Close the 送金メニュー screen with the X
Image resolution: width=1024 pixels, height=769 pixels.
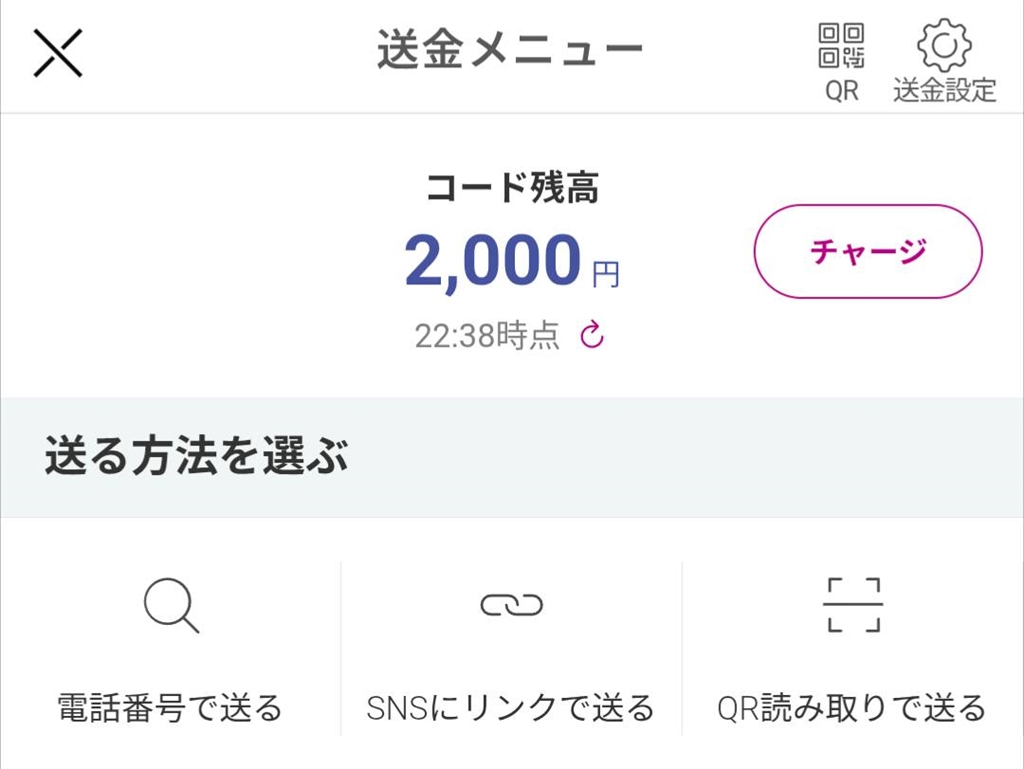tap(58, 53)
